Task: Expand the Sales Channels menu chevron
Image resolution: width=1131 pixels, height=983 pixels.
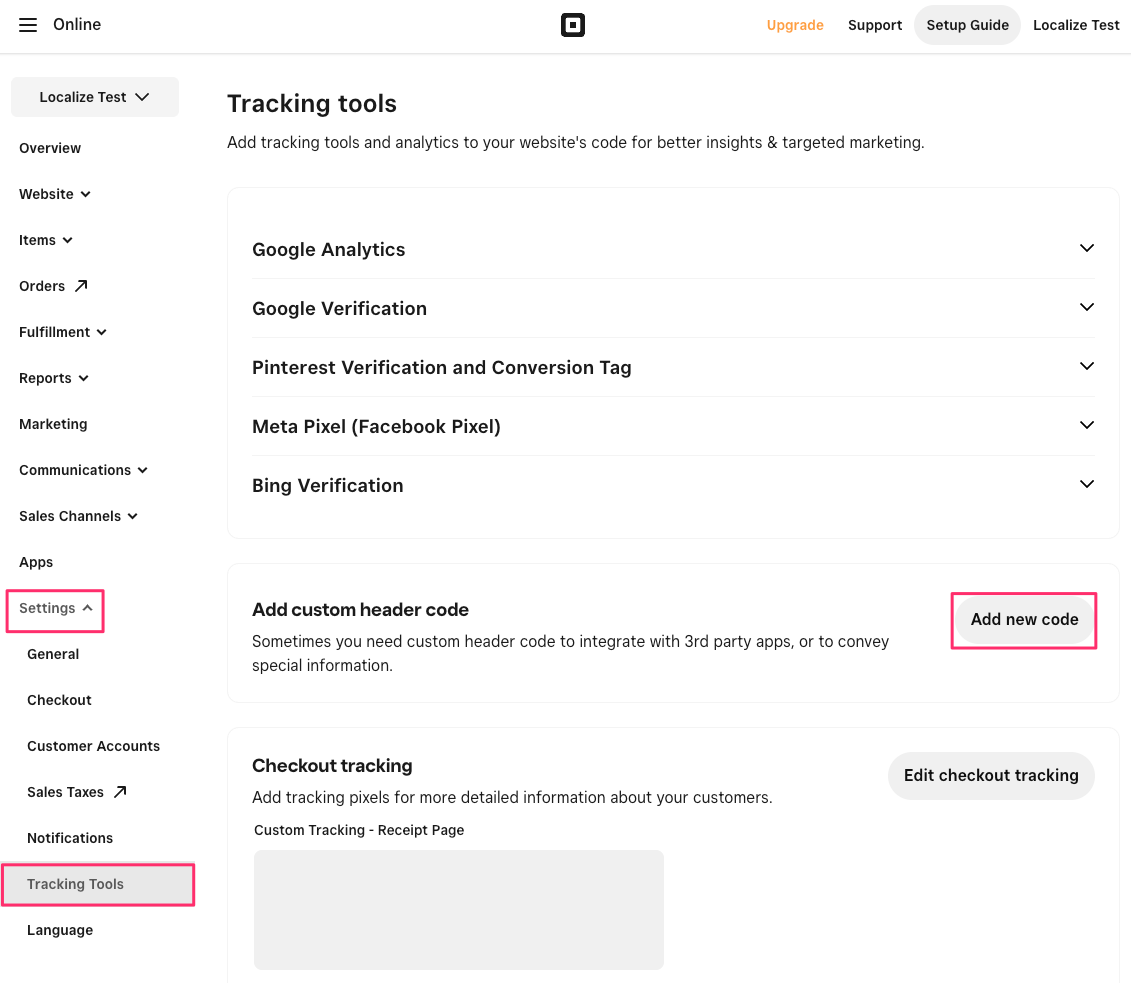Action: tap(133, 516)
